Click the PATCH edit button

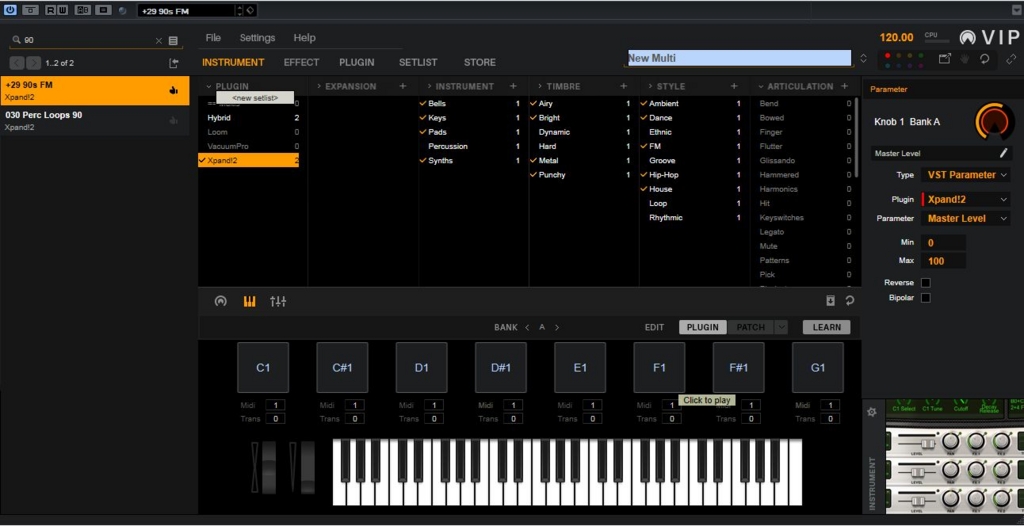point(750,327)
